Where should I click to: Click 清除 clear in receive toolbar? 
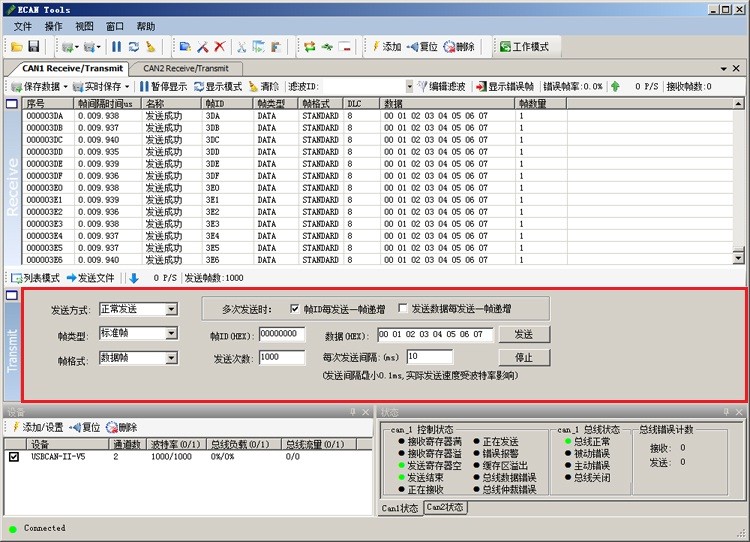[264, 87]
